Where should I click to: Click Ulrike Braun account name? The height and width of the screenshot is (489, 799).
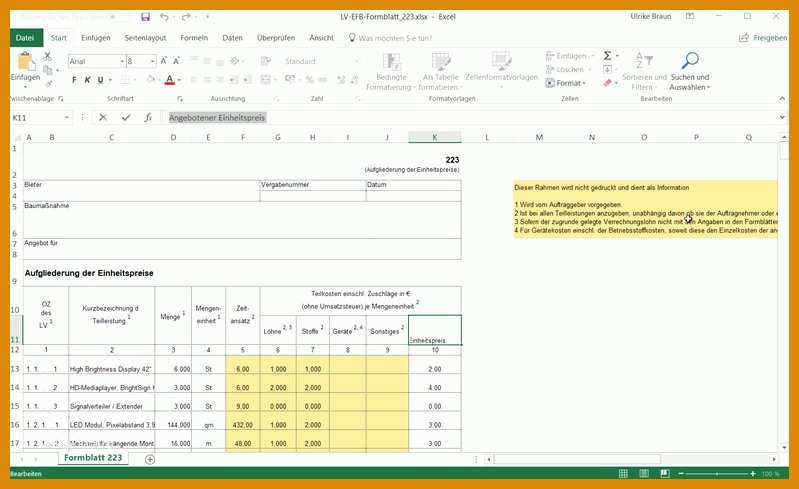[x=651, y=17]
